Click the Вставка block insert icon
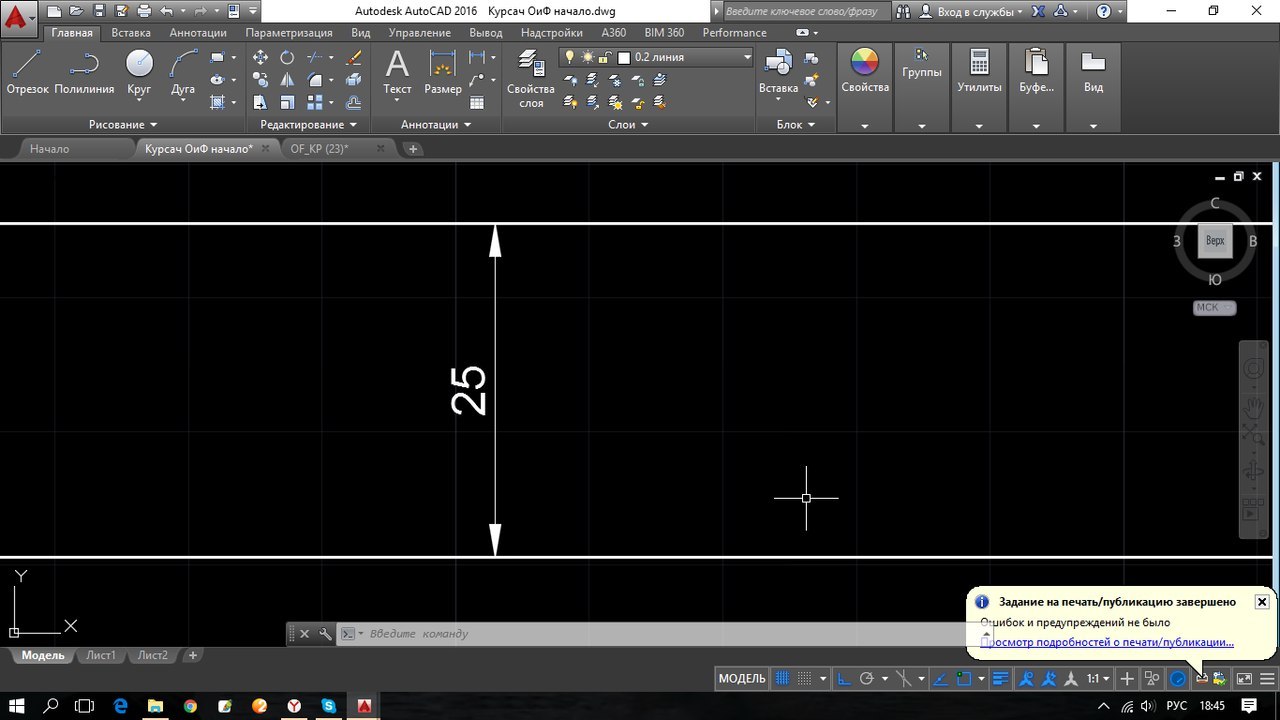Viewport: 1280px width, 720px height. [778, 72]
